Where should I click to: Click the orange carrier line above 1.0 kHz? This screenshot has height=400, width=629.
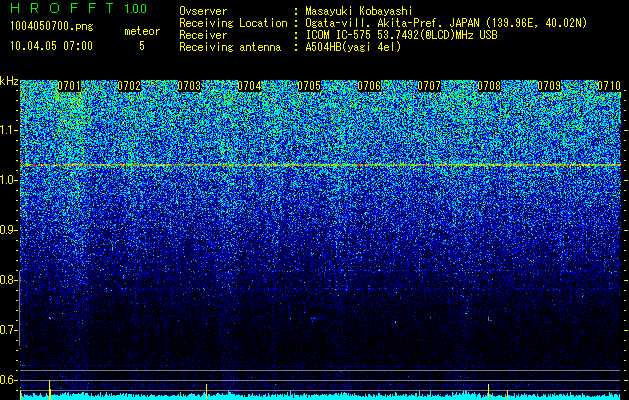click(x=321, y=165)
